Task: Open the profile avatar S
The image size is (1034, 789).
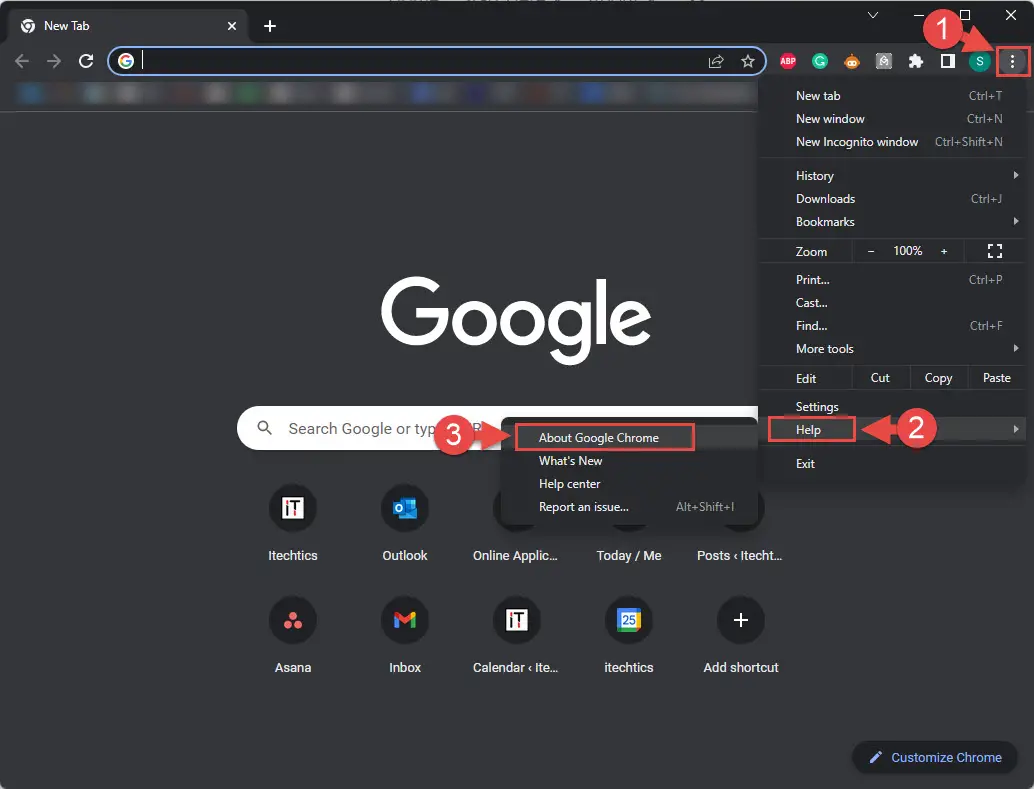Action: (x=979, y=61)
